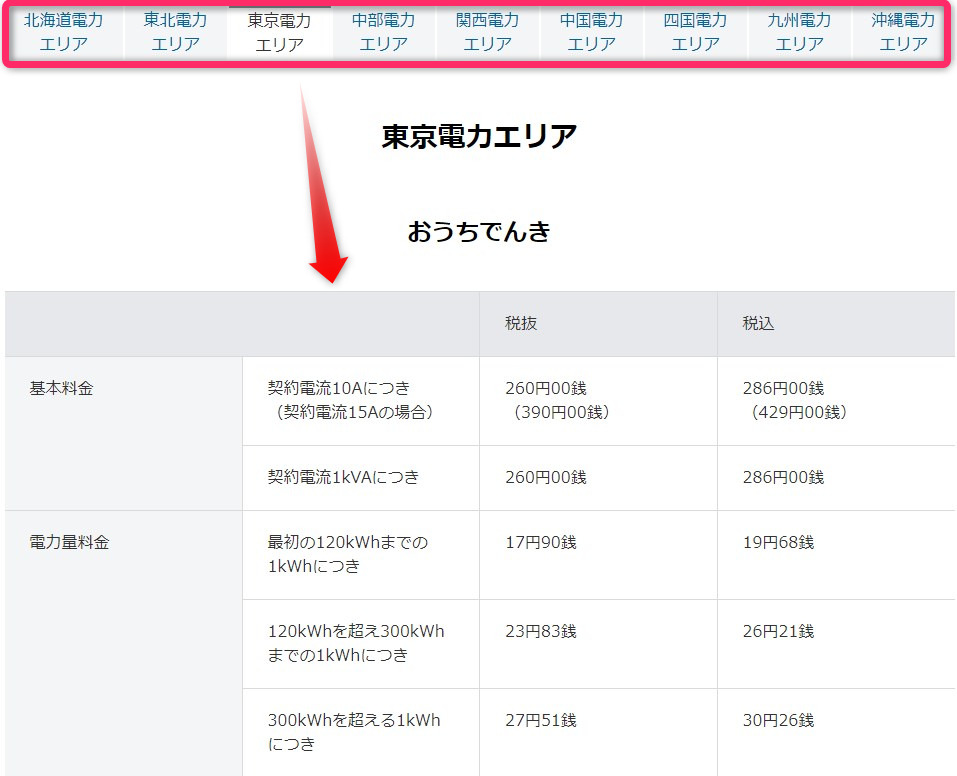Open the 四国電力エリア tab
The image size is (957, 776).
[x=696, y=32]
